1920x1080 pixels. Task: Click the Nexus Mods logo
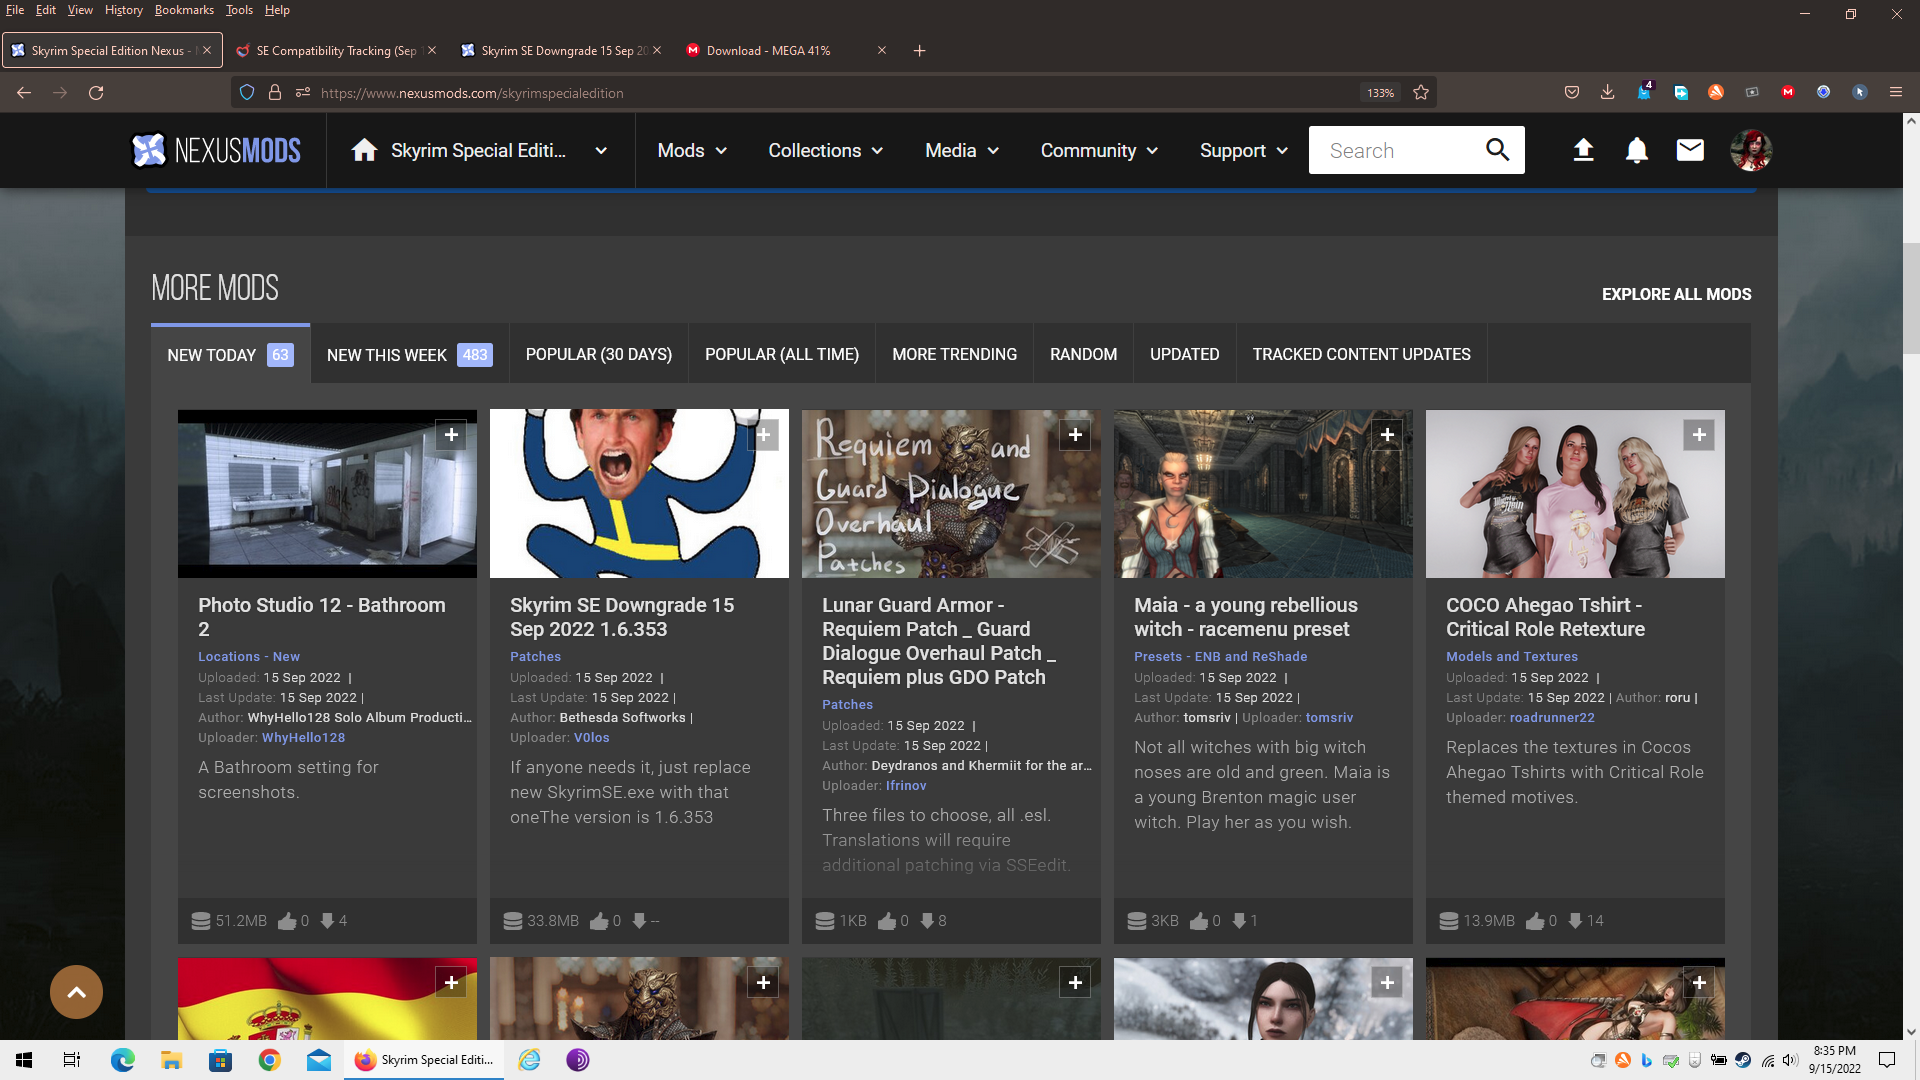[x=216, y=150]
